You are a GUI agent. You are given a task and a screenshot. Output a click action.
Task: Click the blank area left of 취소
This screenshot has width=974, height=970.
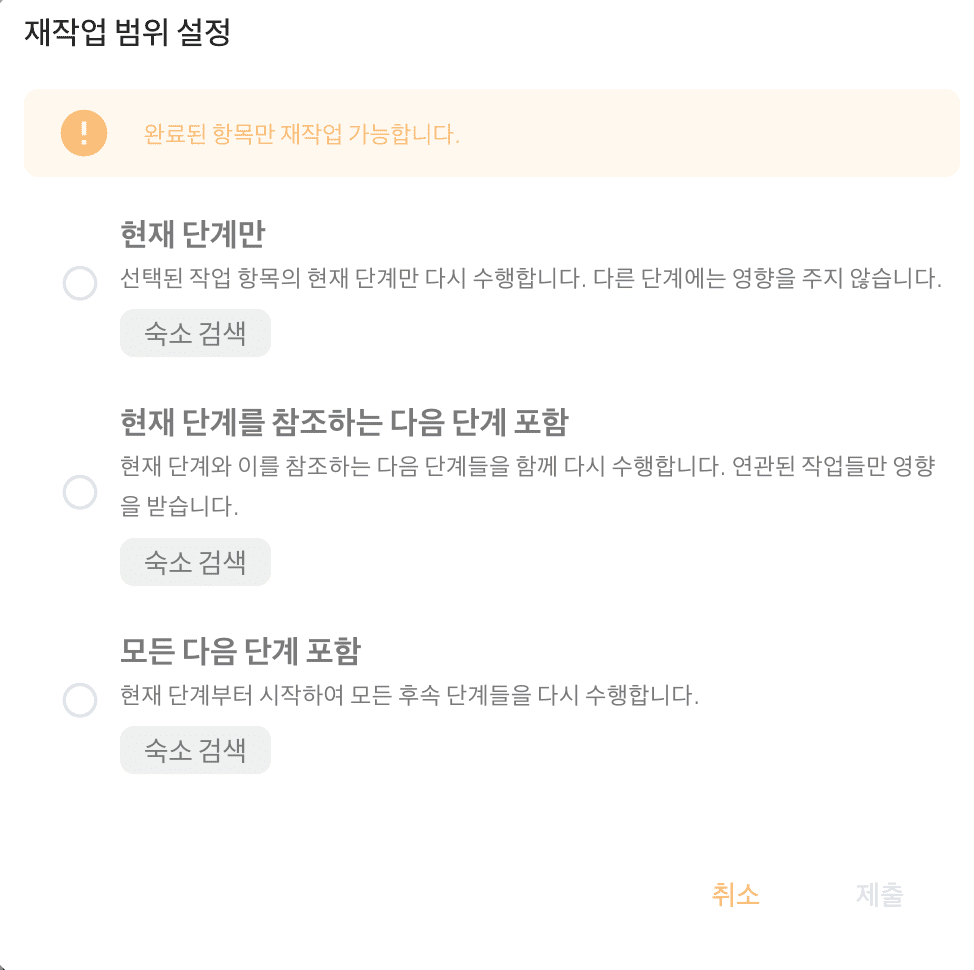click(x=400, y=895)
